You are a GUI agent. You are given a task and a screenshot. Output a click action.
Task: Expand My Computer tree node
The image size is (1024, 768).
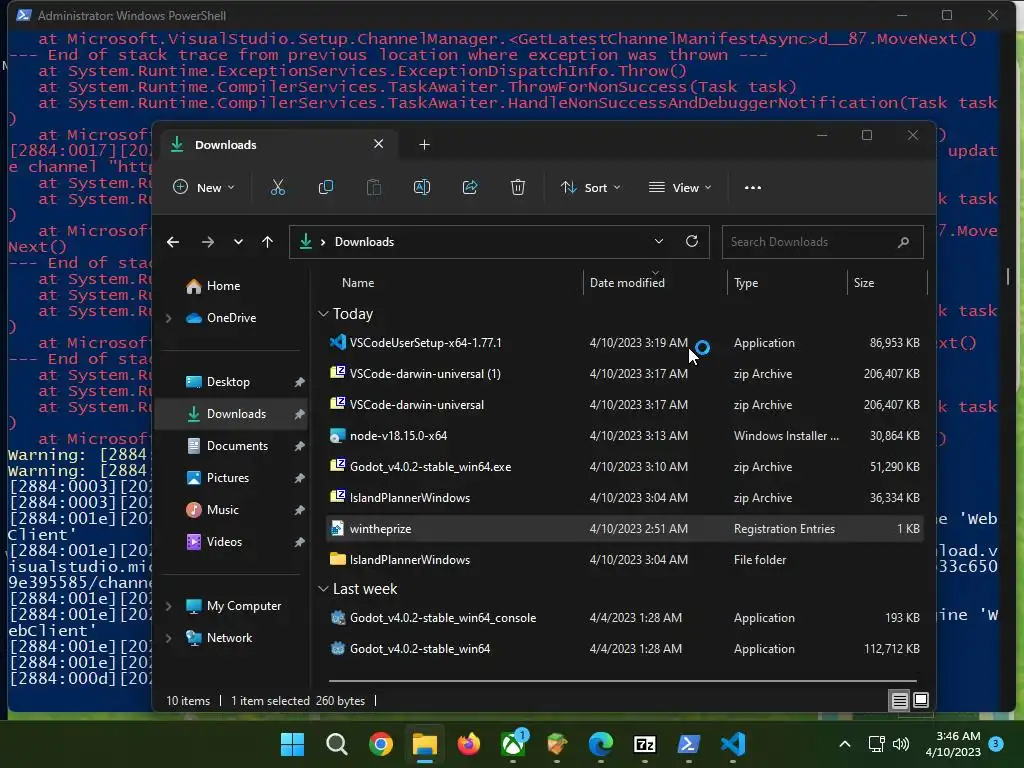tap(168, 606)
